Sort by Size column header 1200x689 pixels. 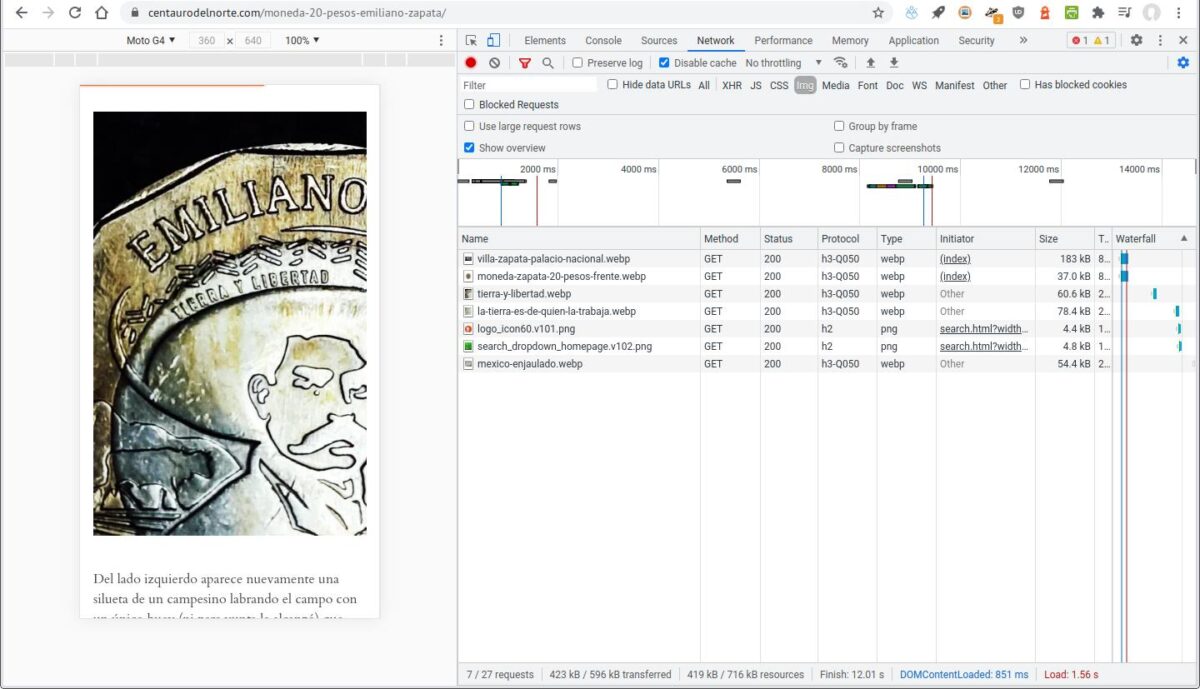(x=1064, y=239)
